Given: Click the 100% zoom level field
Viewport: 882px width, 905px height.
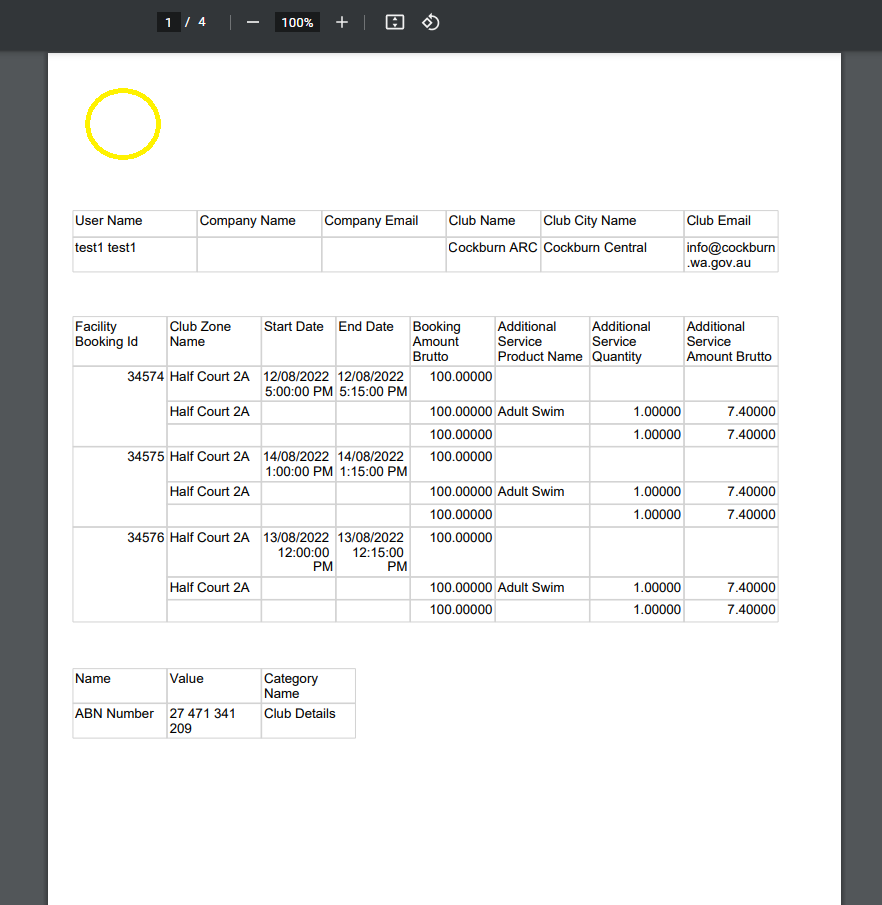Looking at the screenshot, I should point(297,22).
